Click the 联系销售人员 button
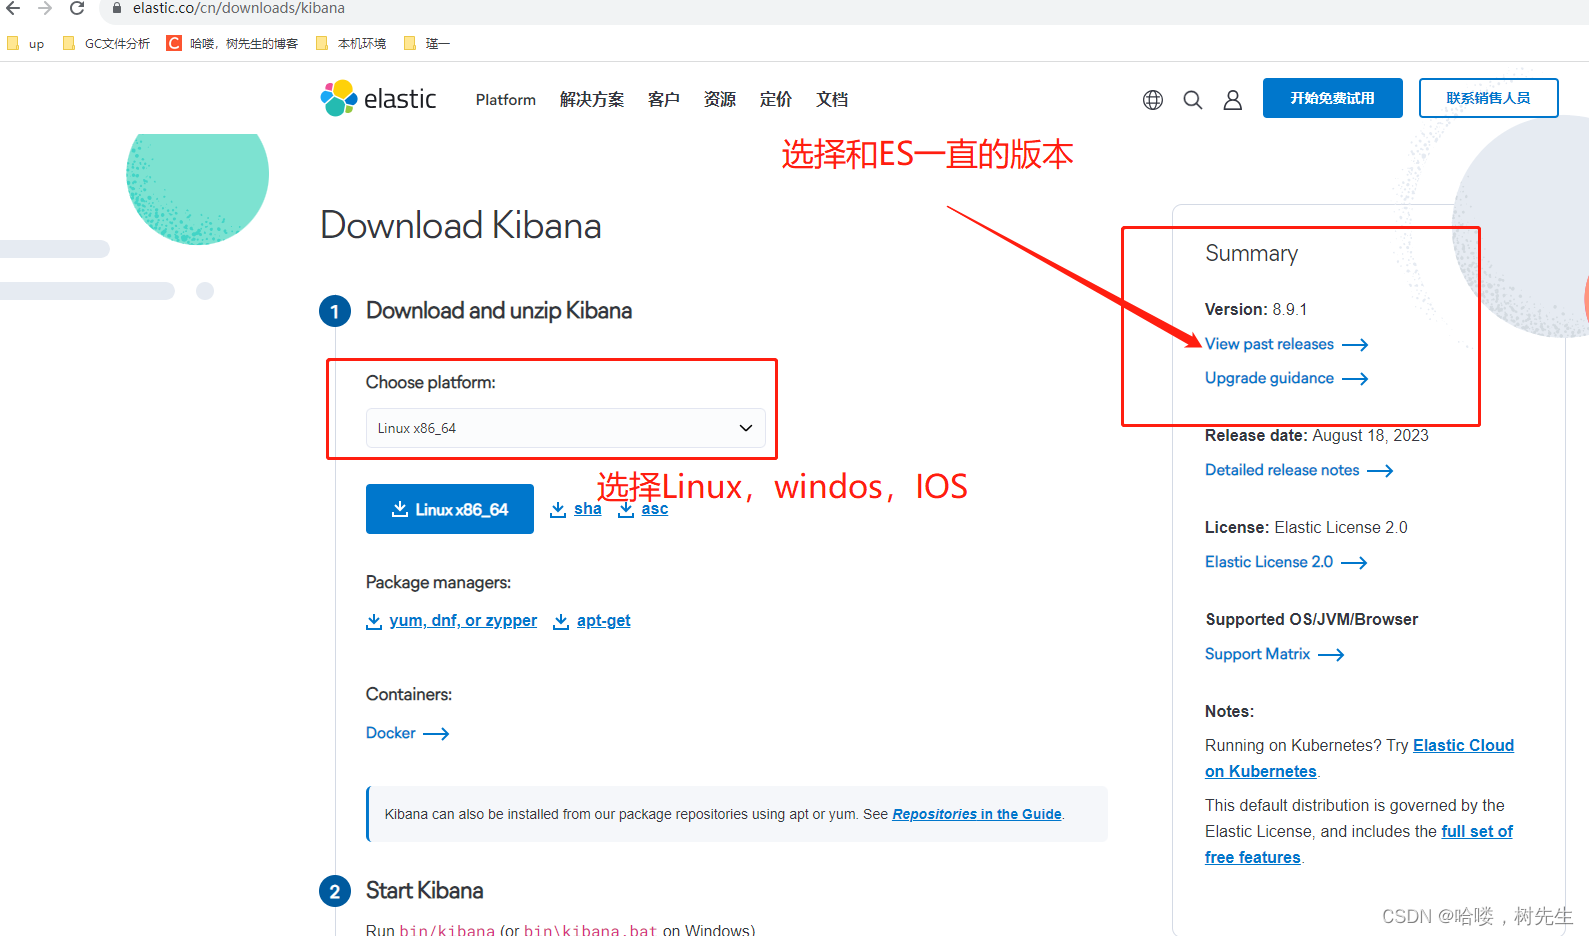 click(1489, 98)
